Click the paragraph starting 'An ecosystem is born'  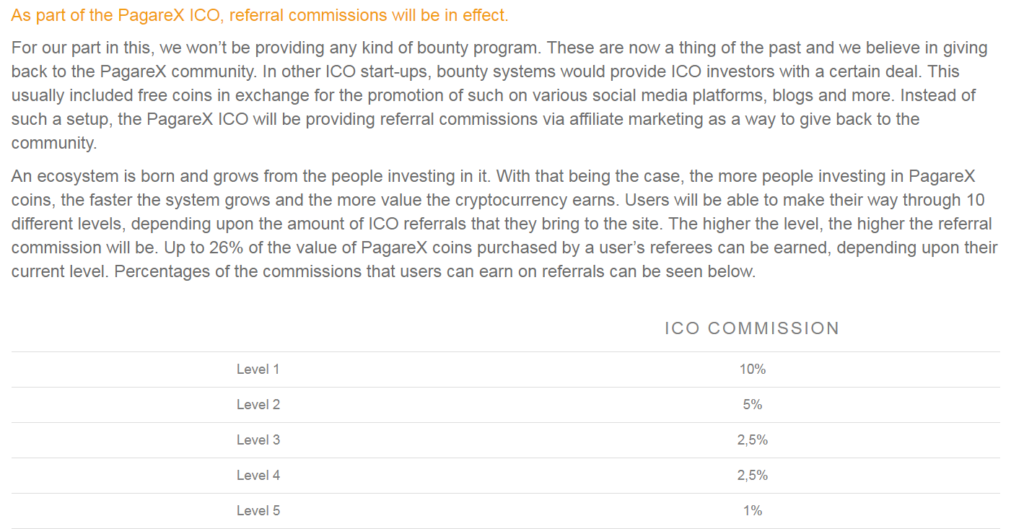click(x=504, y=223)
